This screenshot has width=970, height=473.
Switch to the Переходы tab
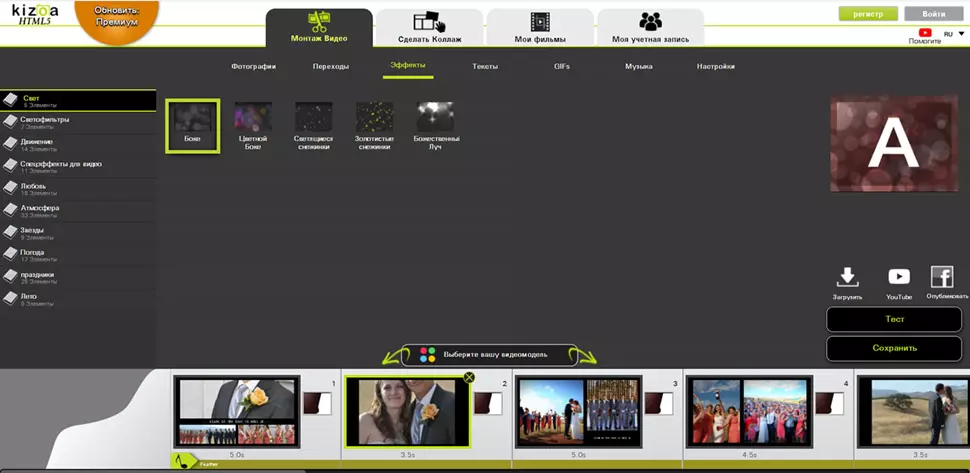point(330,66)
